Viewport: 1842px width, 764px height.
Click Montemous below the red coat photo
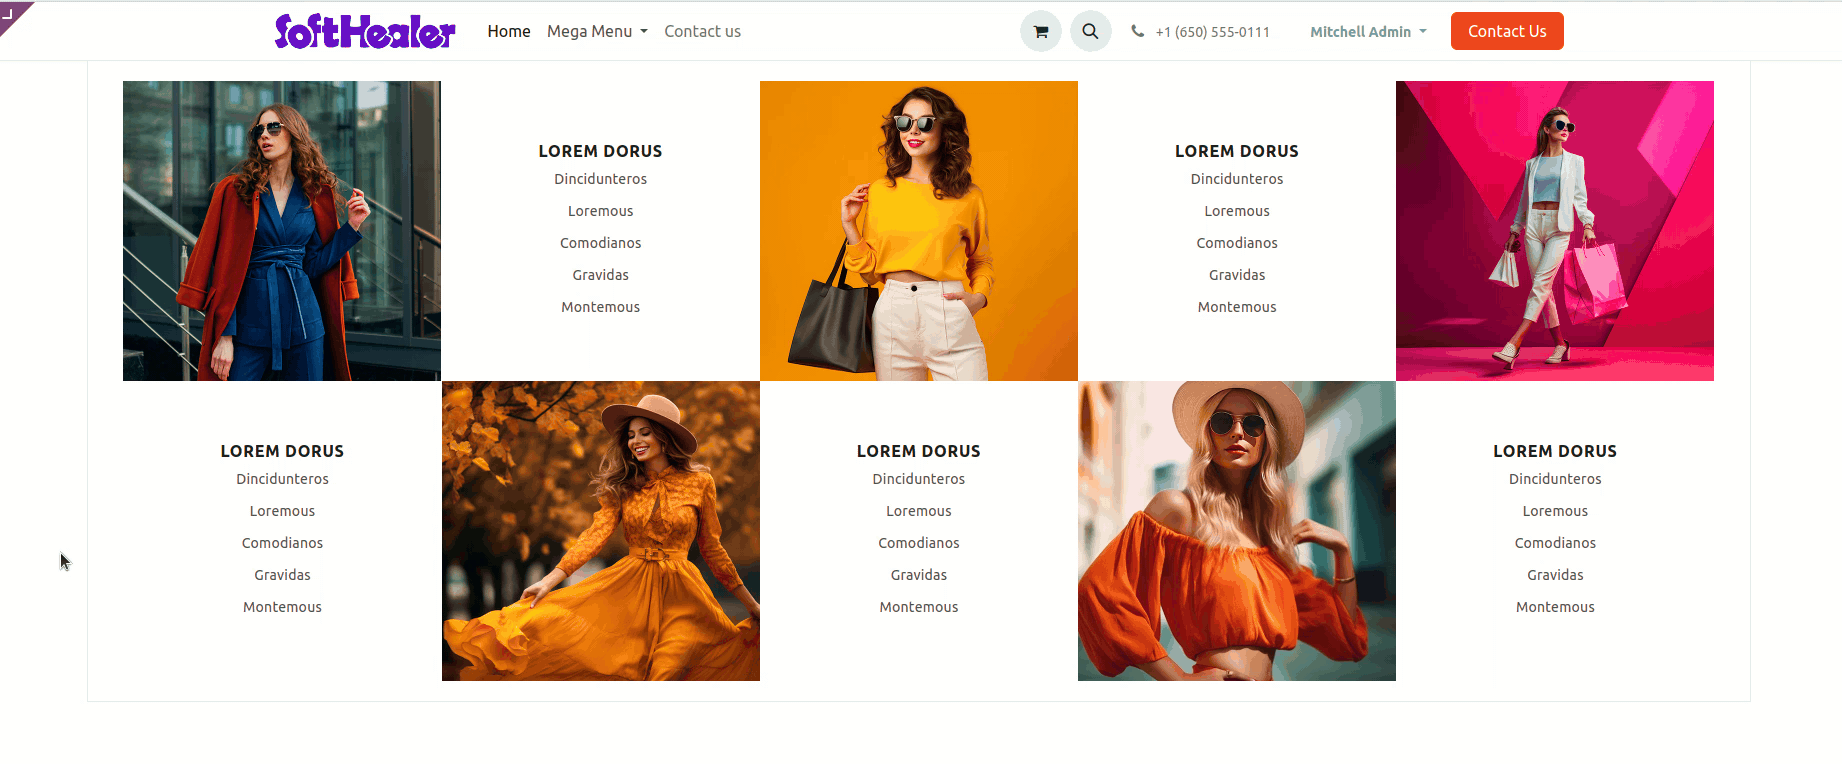pos(283,607)
